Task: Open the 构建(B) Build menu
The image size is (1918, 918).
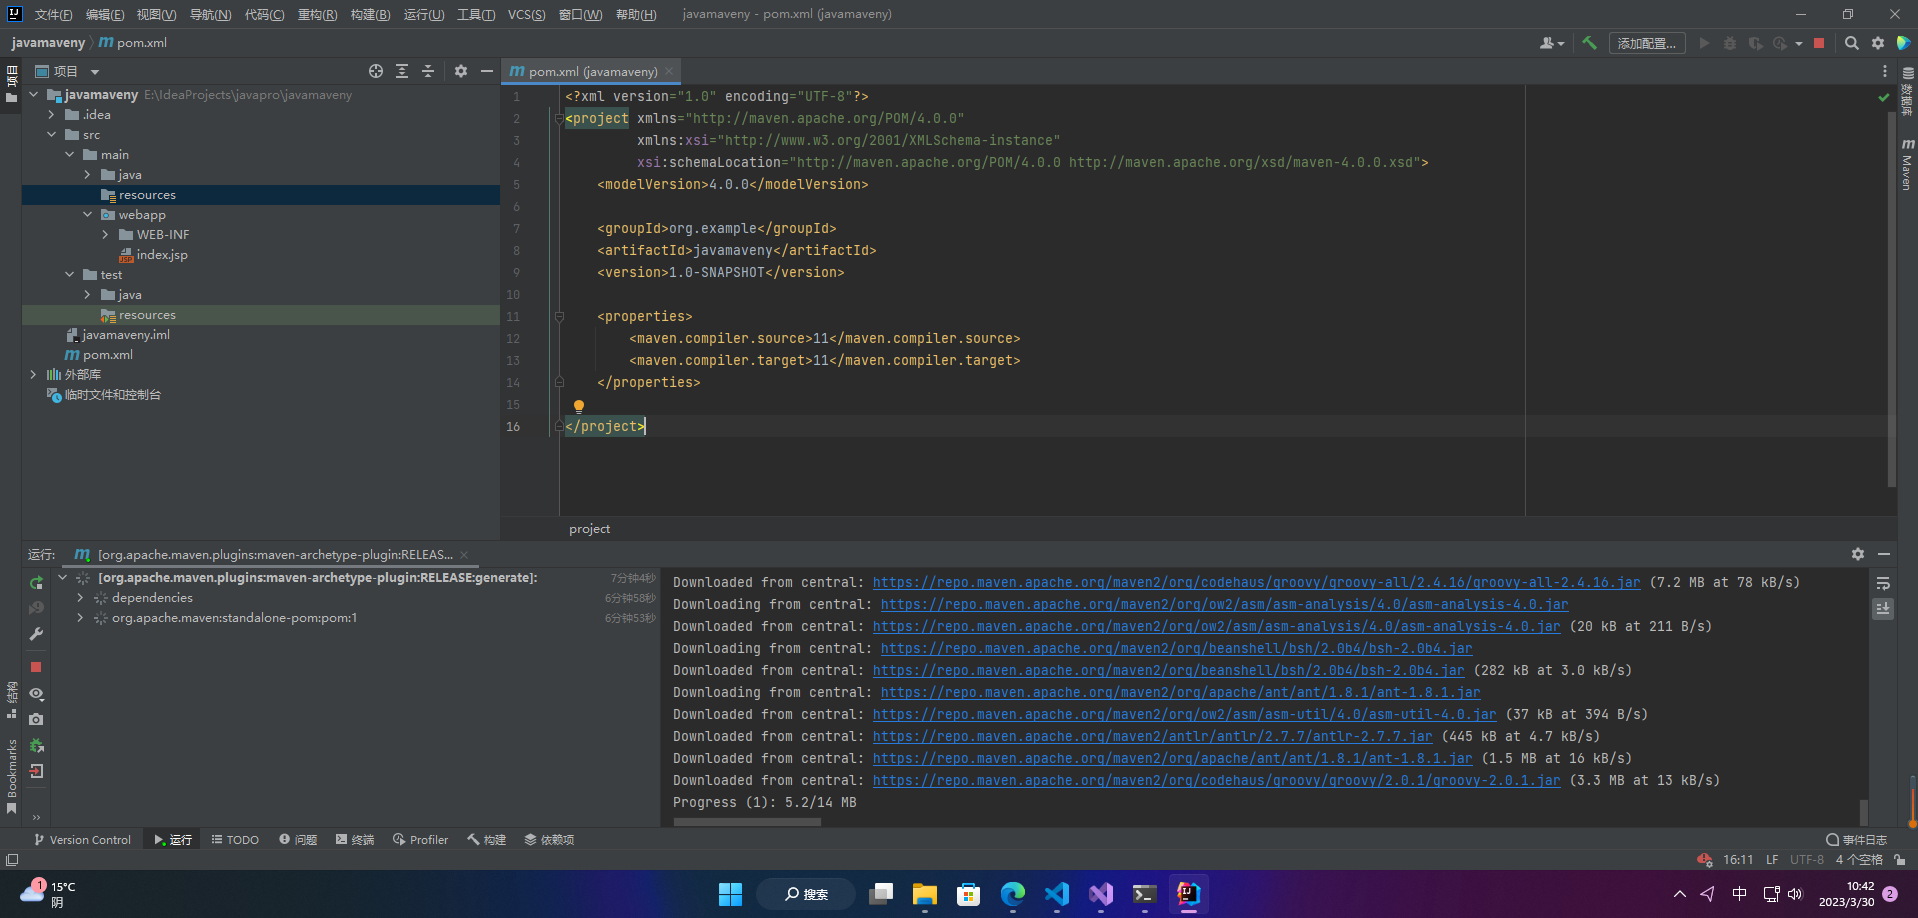Action: tap(370, 14)
